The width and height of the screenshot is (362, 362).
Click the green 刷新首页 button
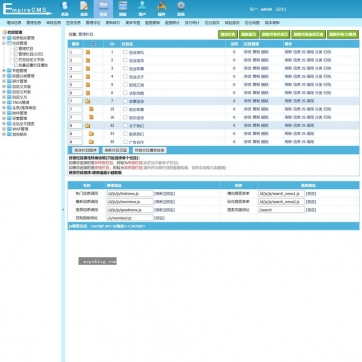(x=249, y=34)
